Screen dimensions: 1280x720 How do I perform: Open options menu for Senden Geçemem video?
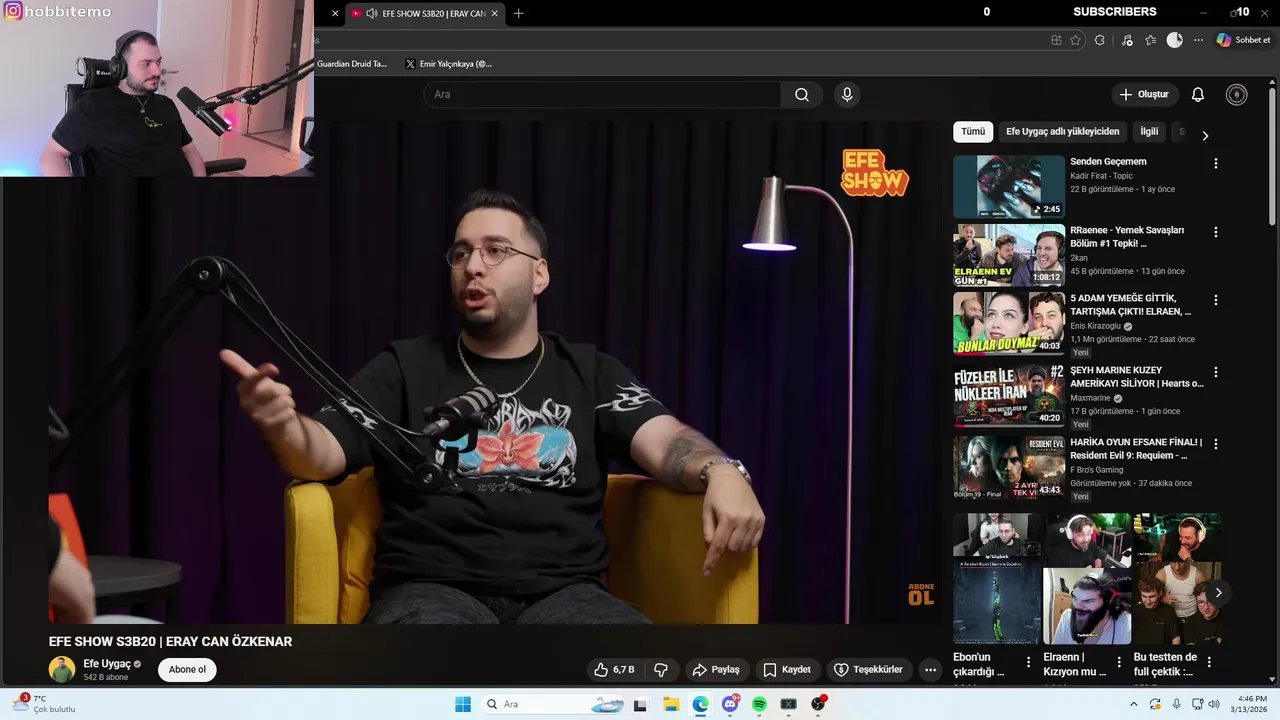(x=1215, y=163)
